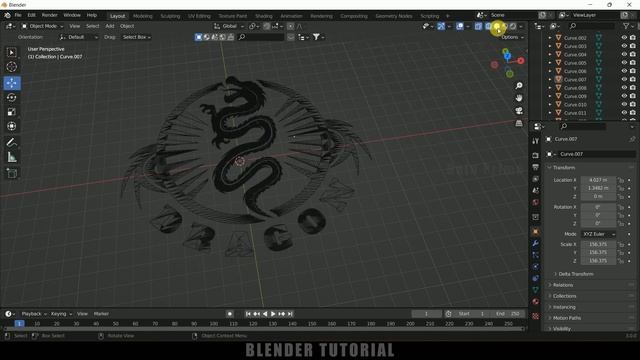Open the timeline Keying popover
This screenshot has width=640, height=360.
[61, 314]
